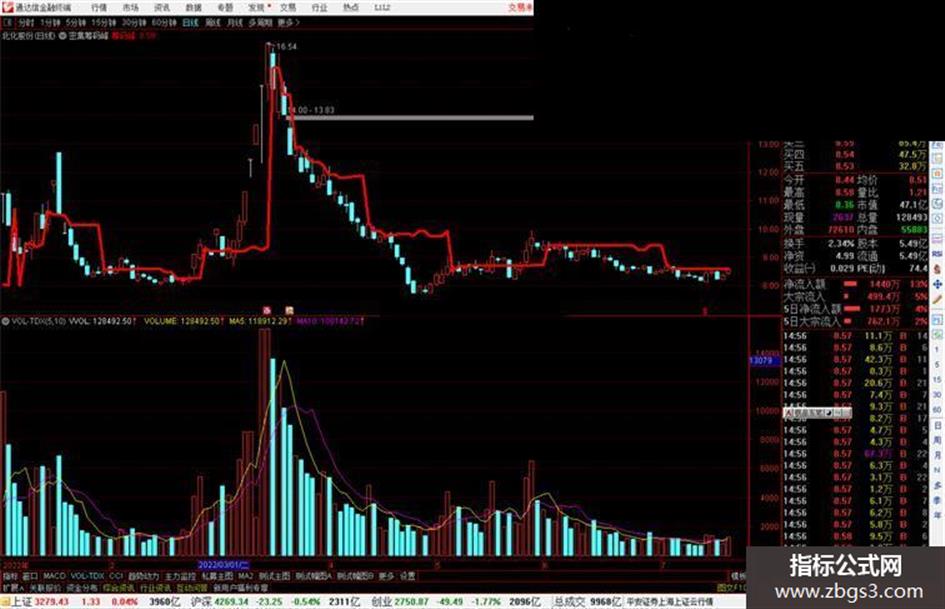Click the red dollar-sign sidebar icon
The image size is (945, 609).
point(937,269)
